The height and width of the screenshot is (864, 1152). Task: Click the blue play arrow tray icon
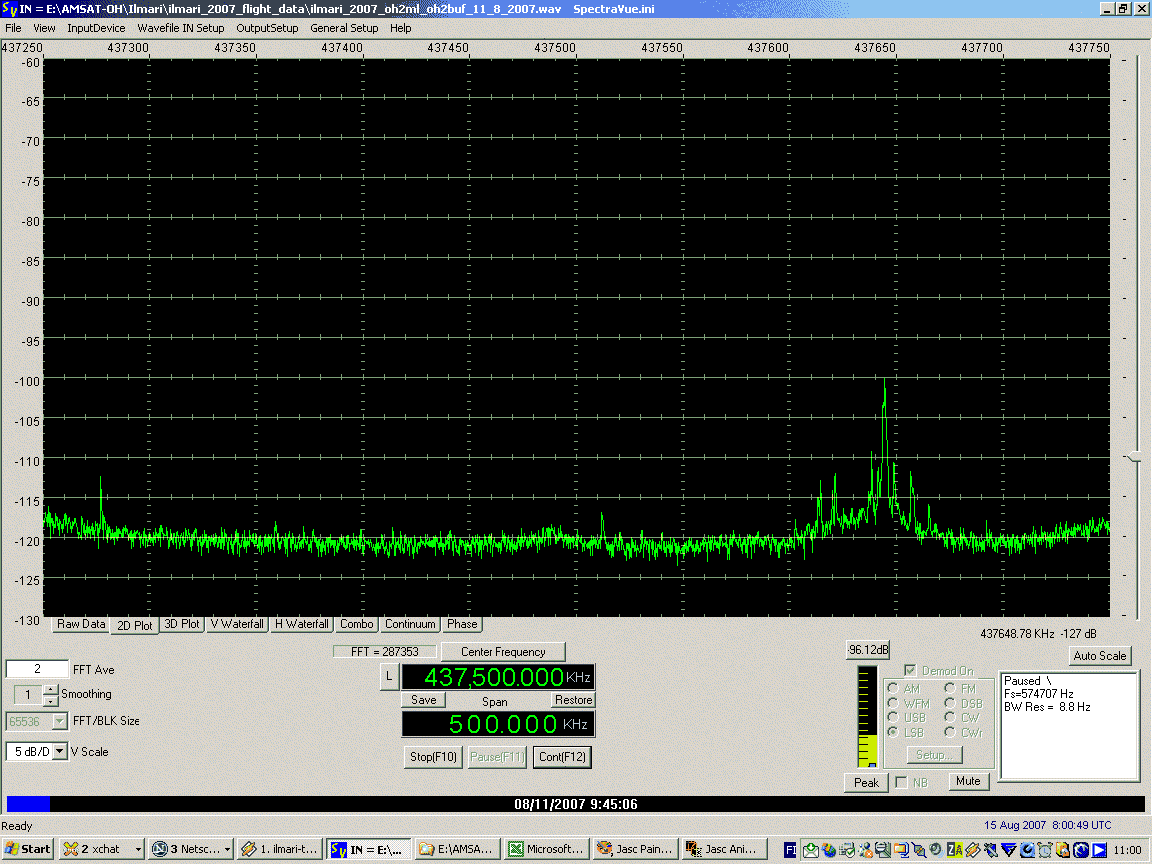click(x=1100, y=850)
